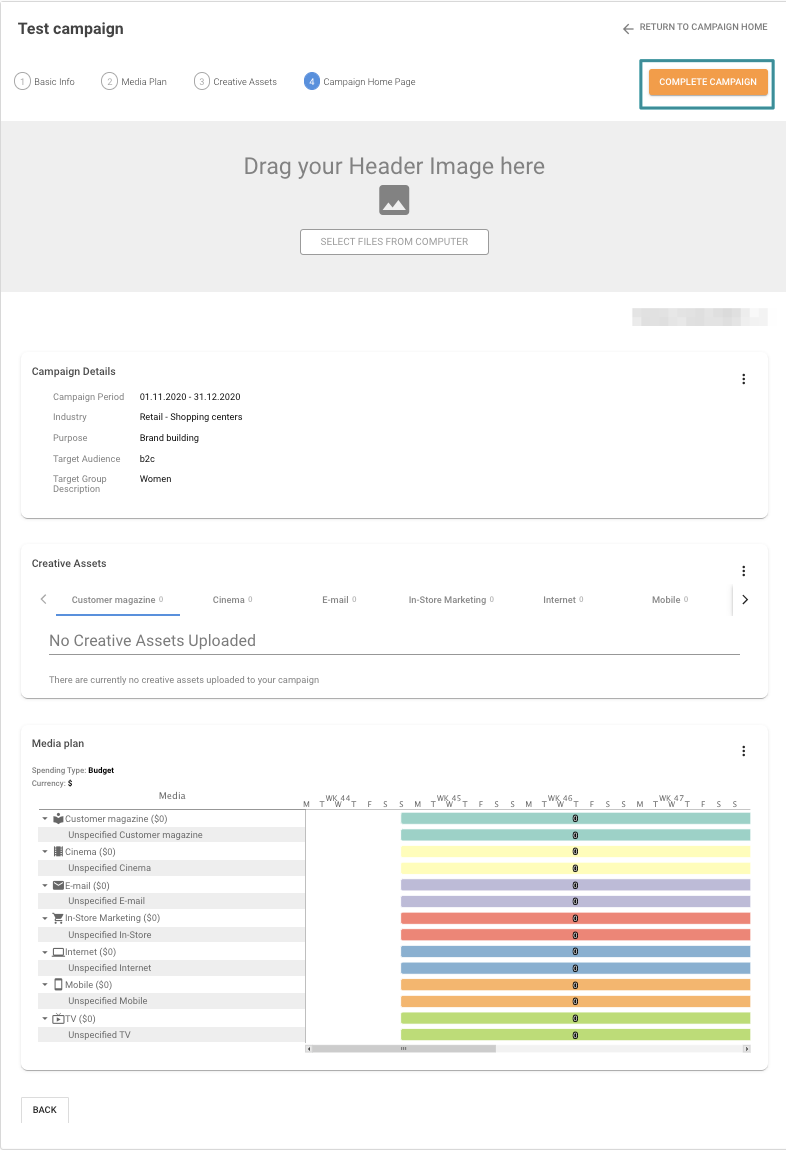Image resolution: width=786 pixels, height=1150 pixels.
Task: Collapse the Mobile media row
Action: click(45, 984)
